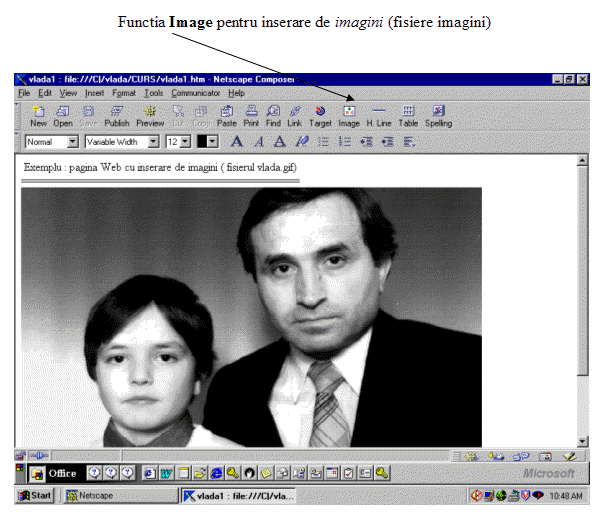Run the Spelling checker icon
The image size is (612, 524).
[x=438, y=115]
